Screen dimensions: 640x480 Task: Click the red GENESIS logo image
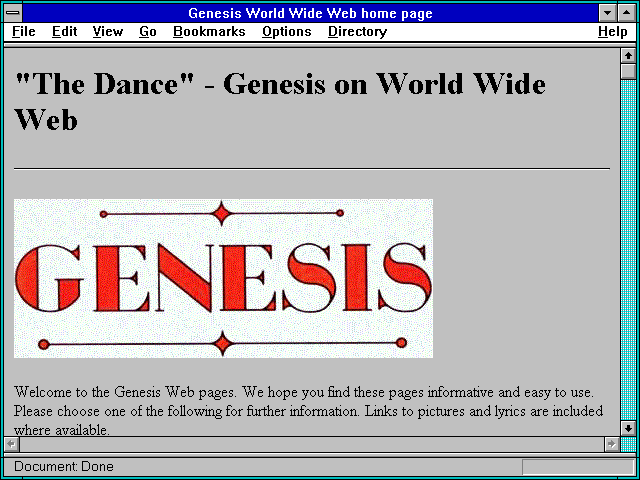pos(223,278)
